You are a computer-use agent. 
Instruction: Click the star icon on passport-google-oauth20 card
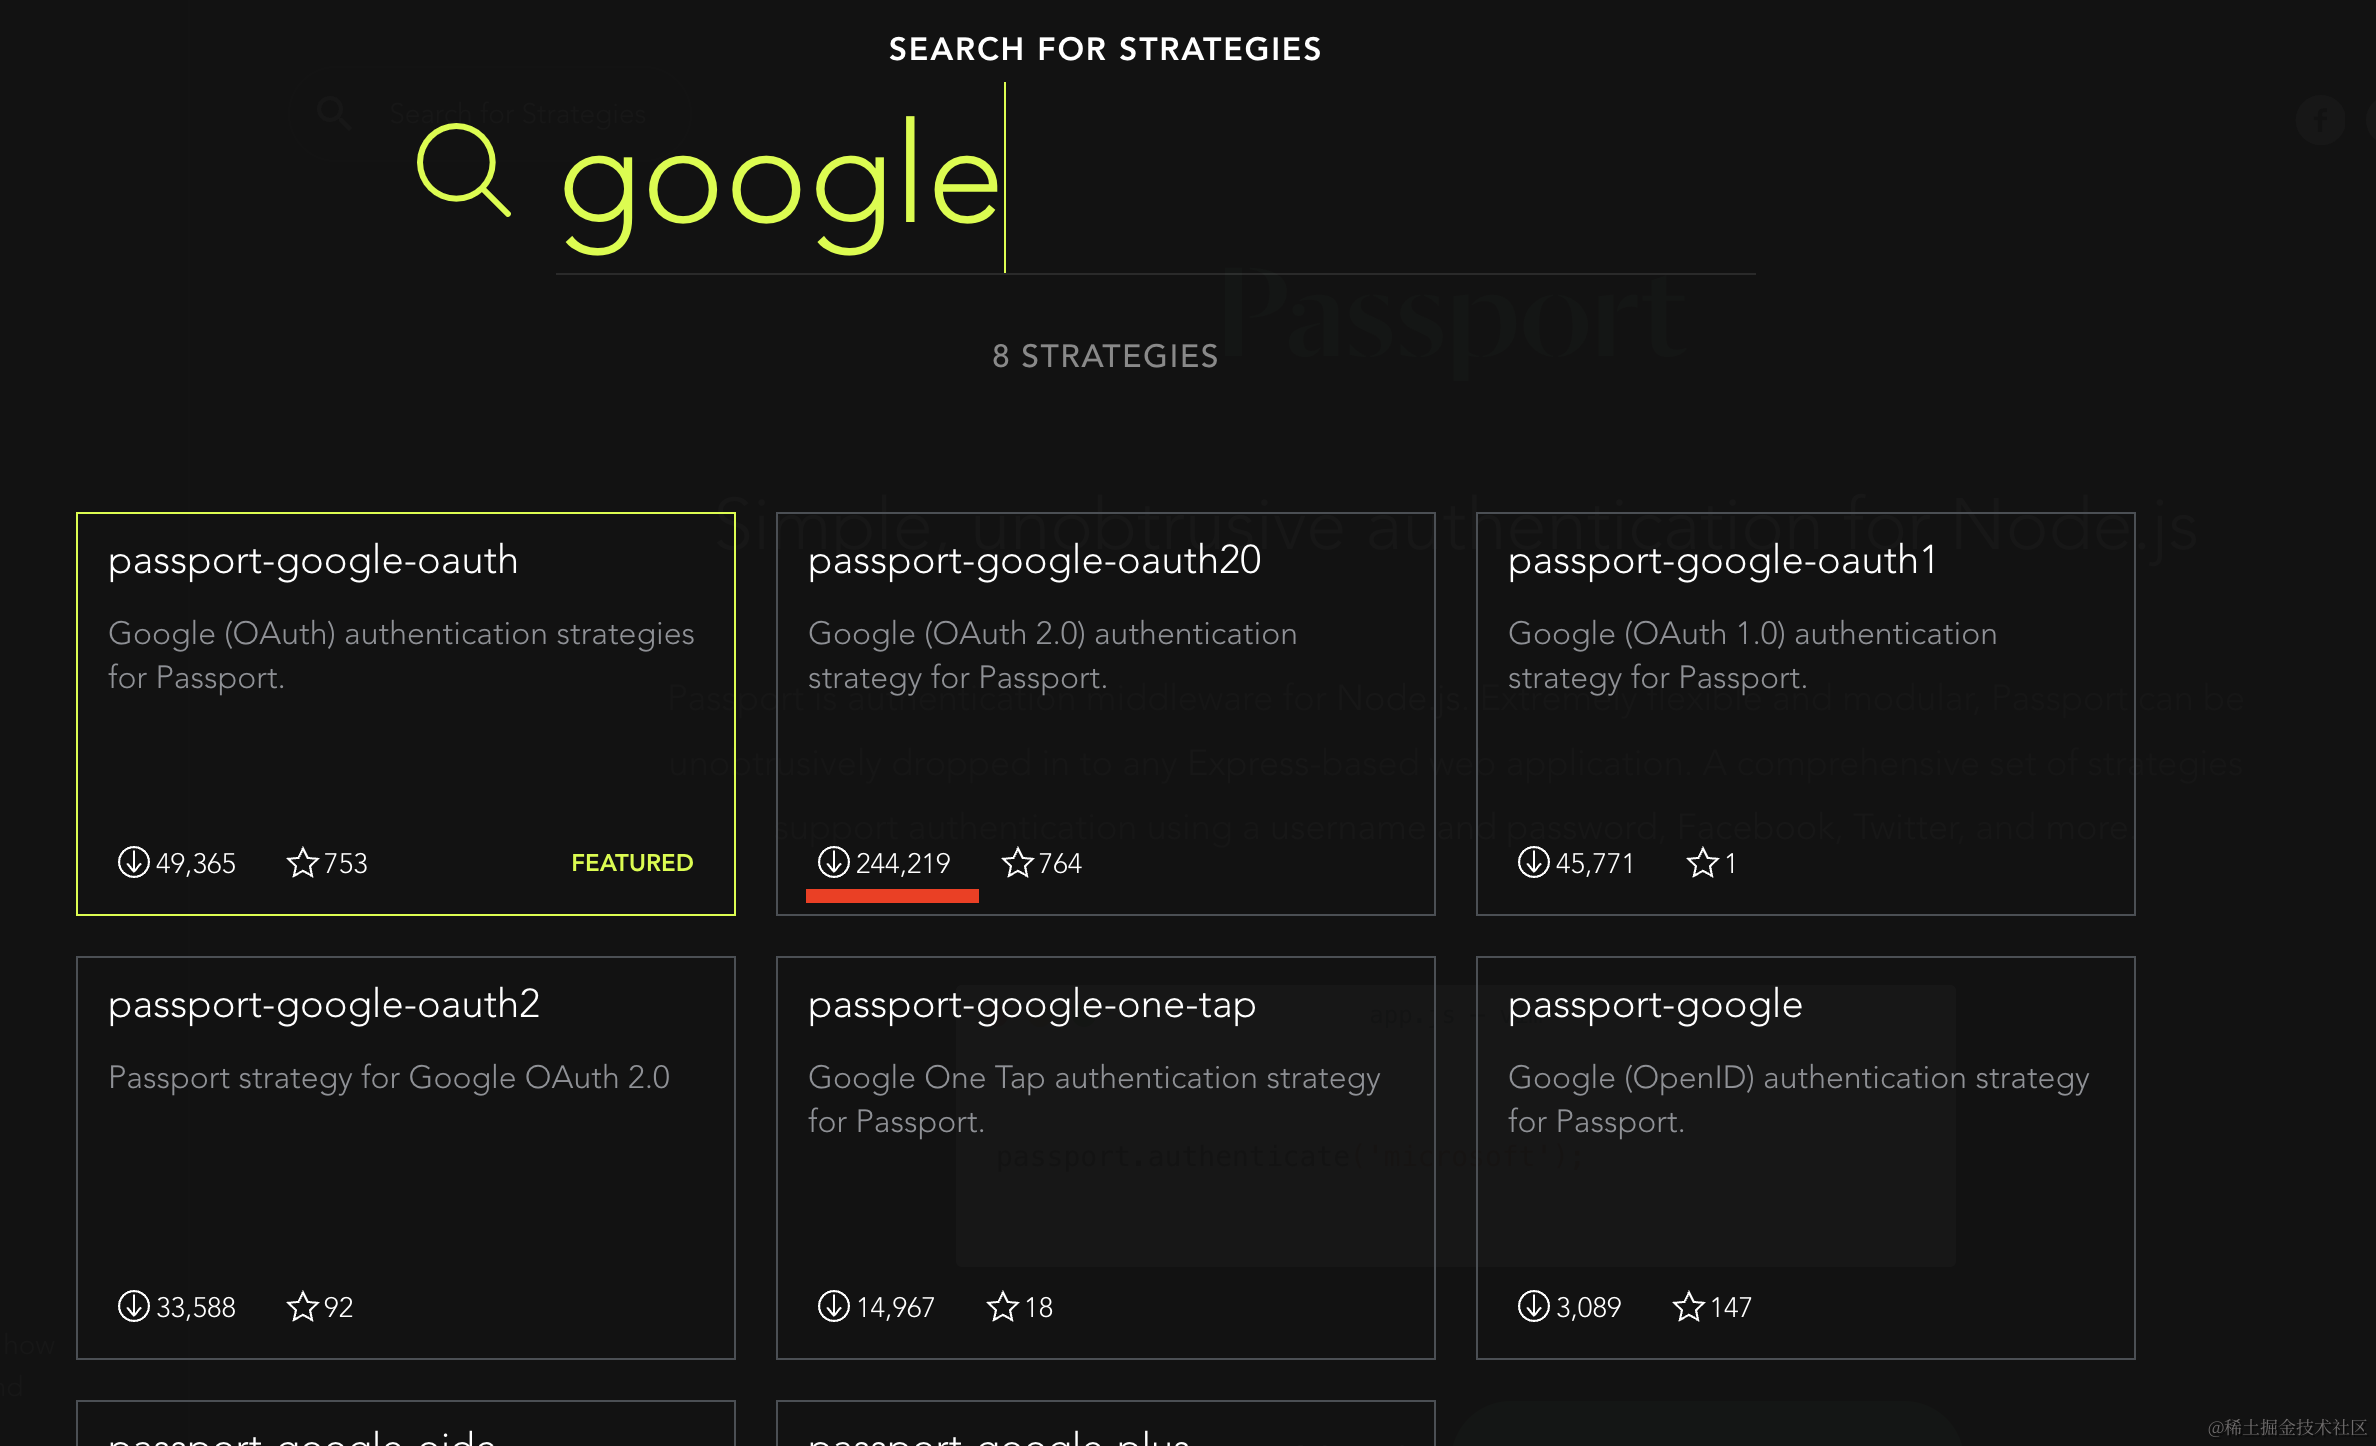click(x=1017, y=862)
